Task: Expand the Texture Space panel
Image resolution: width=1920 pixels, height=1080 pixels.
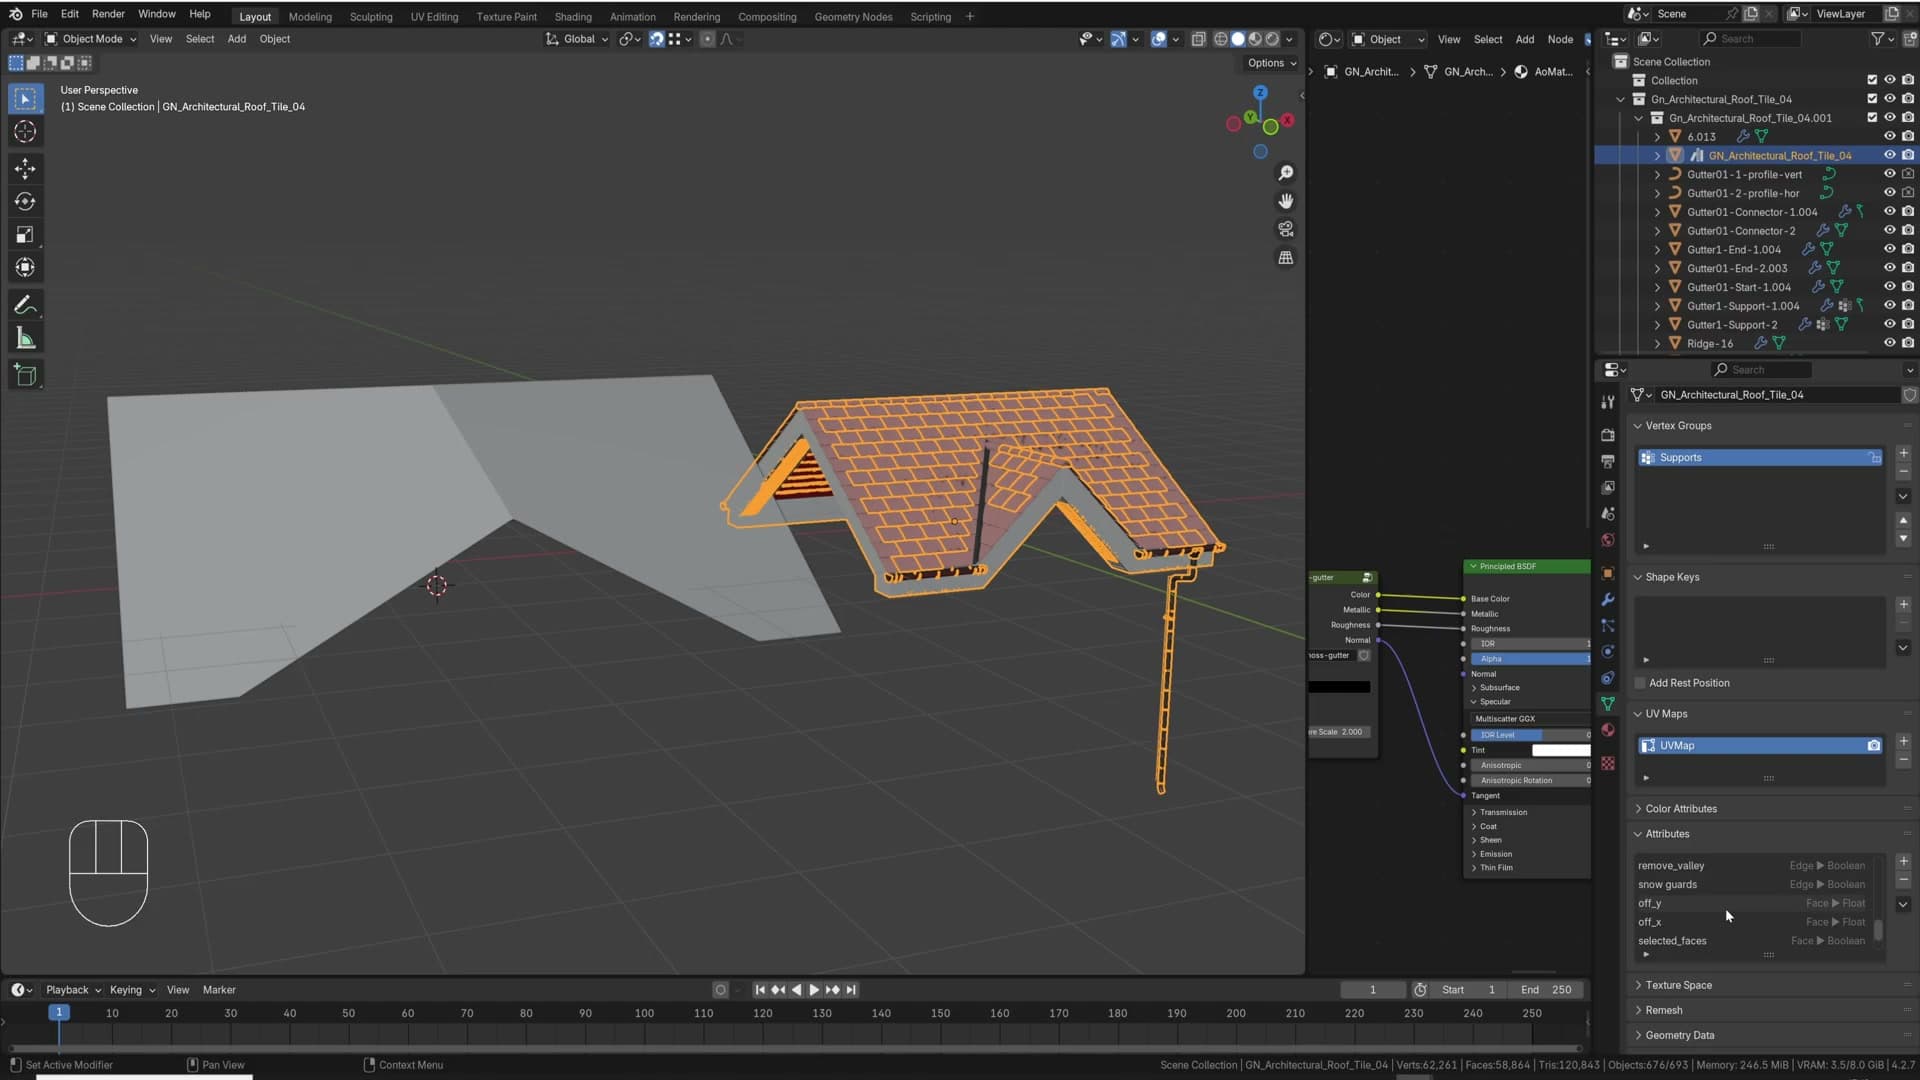Action: [1678, 985]
